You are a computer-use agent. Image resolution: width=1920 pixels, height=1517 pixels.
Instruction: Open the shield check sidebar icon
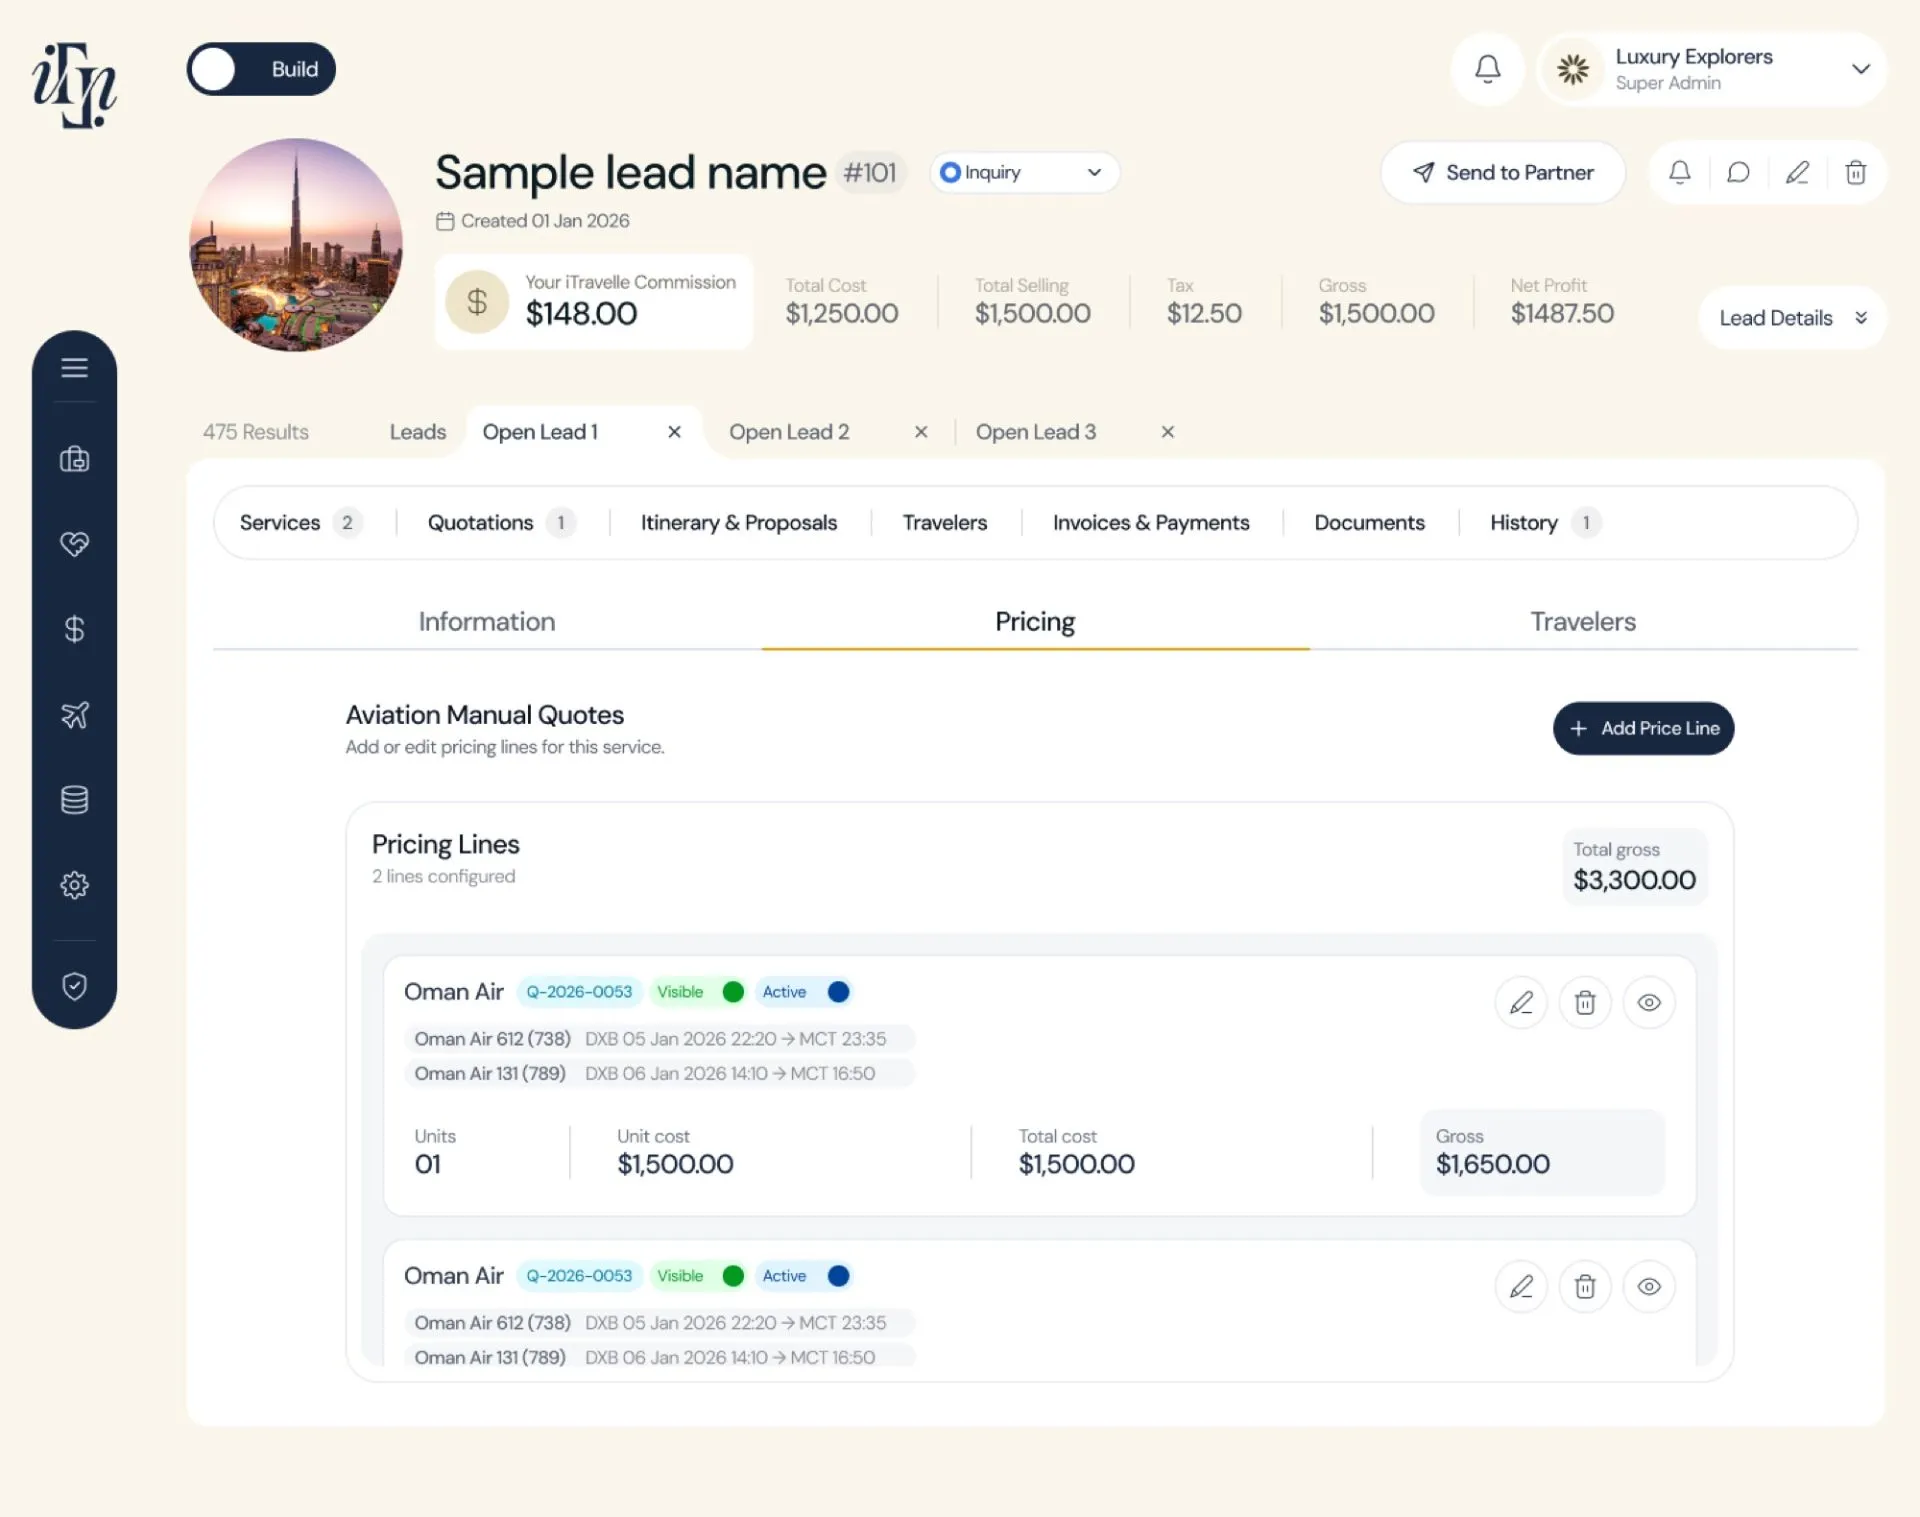click(x=74, y=986)
